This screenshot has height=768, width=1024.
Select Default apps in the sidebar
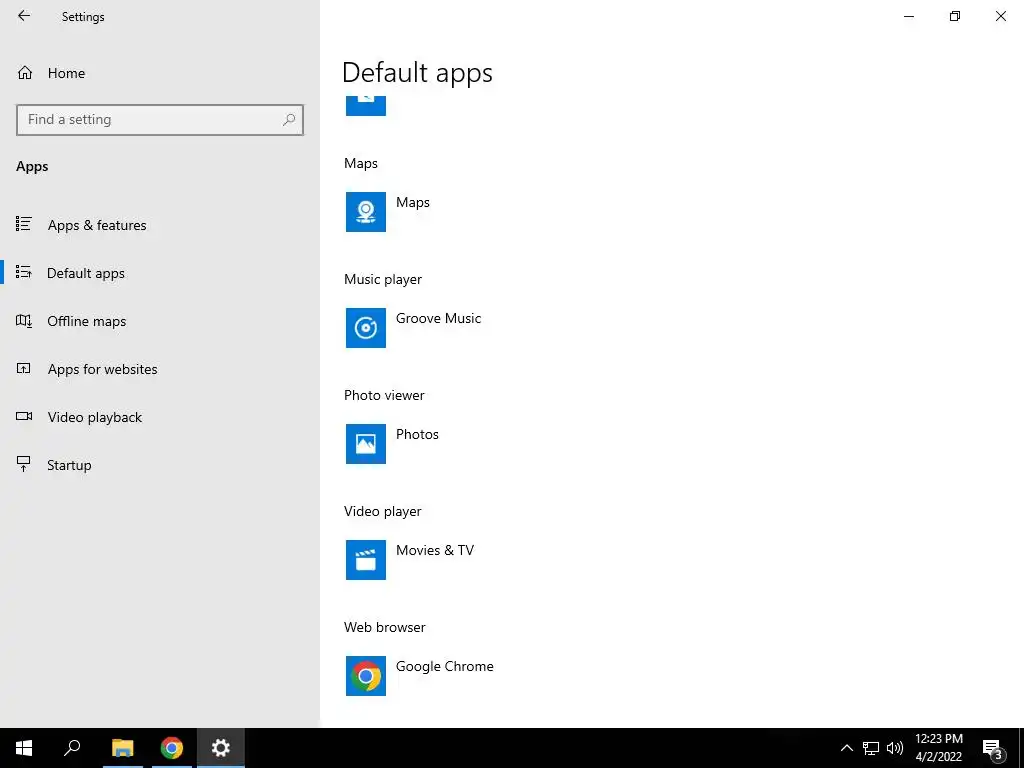(86, 273)
